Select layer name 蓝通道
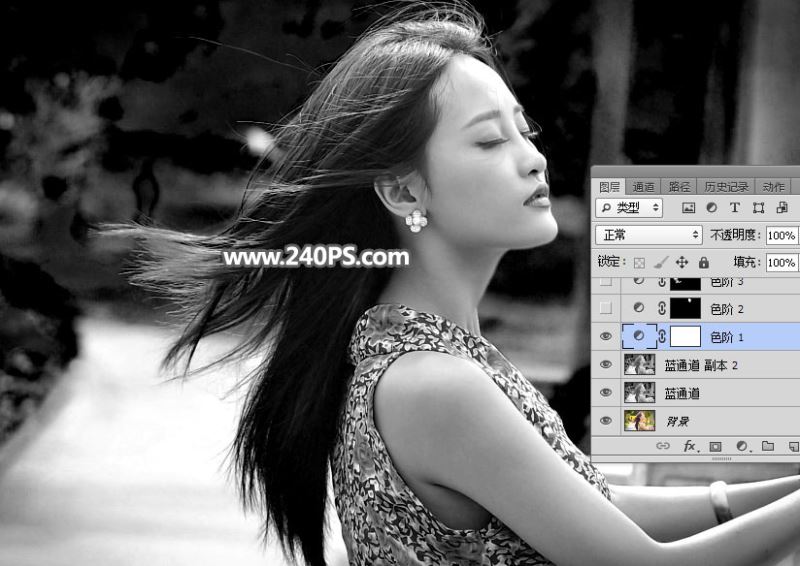Viewport: 800px width, 566px height. click(682, 393)
